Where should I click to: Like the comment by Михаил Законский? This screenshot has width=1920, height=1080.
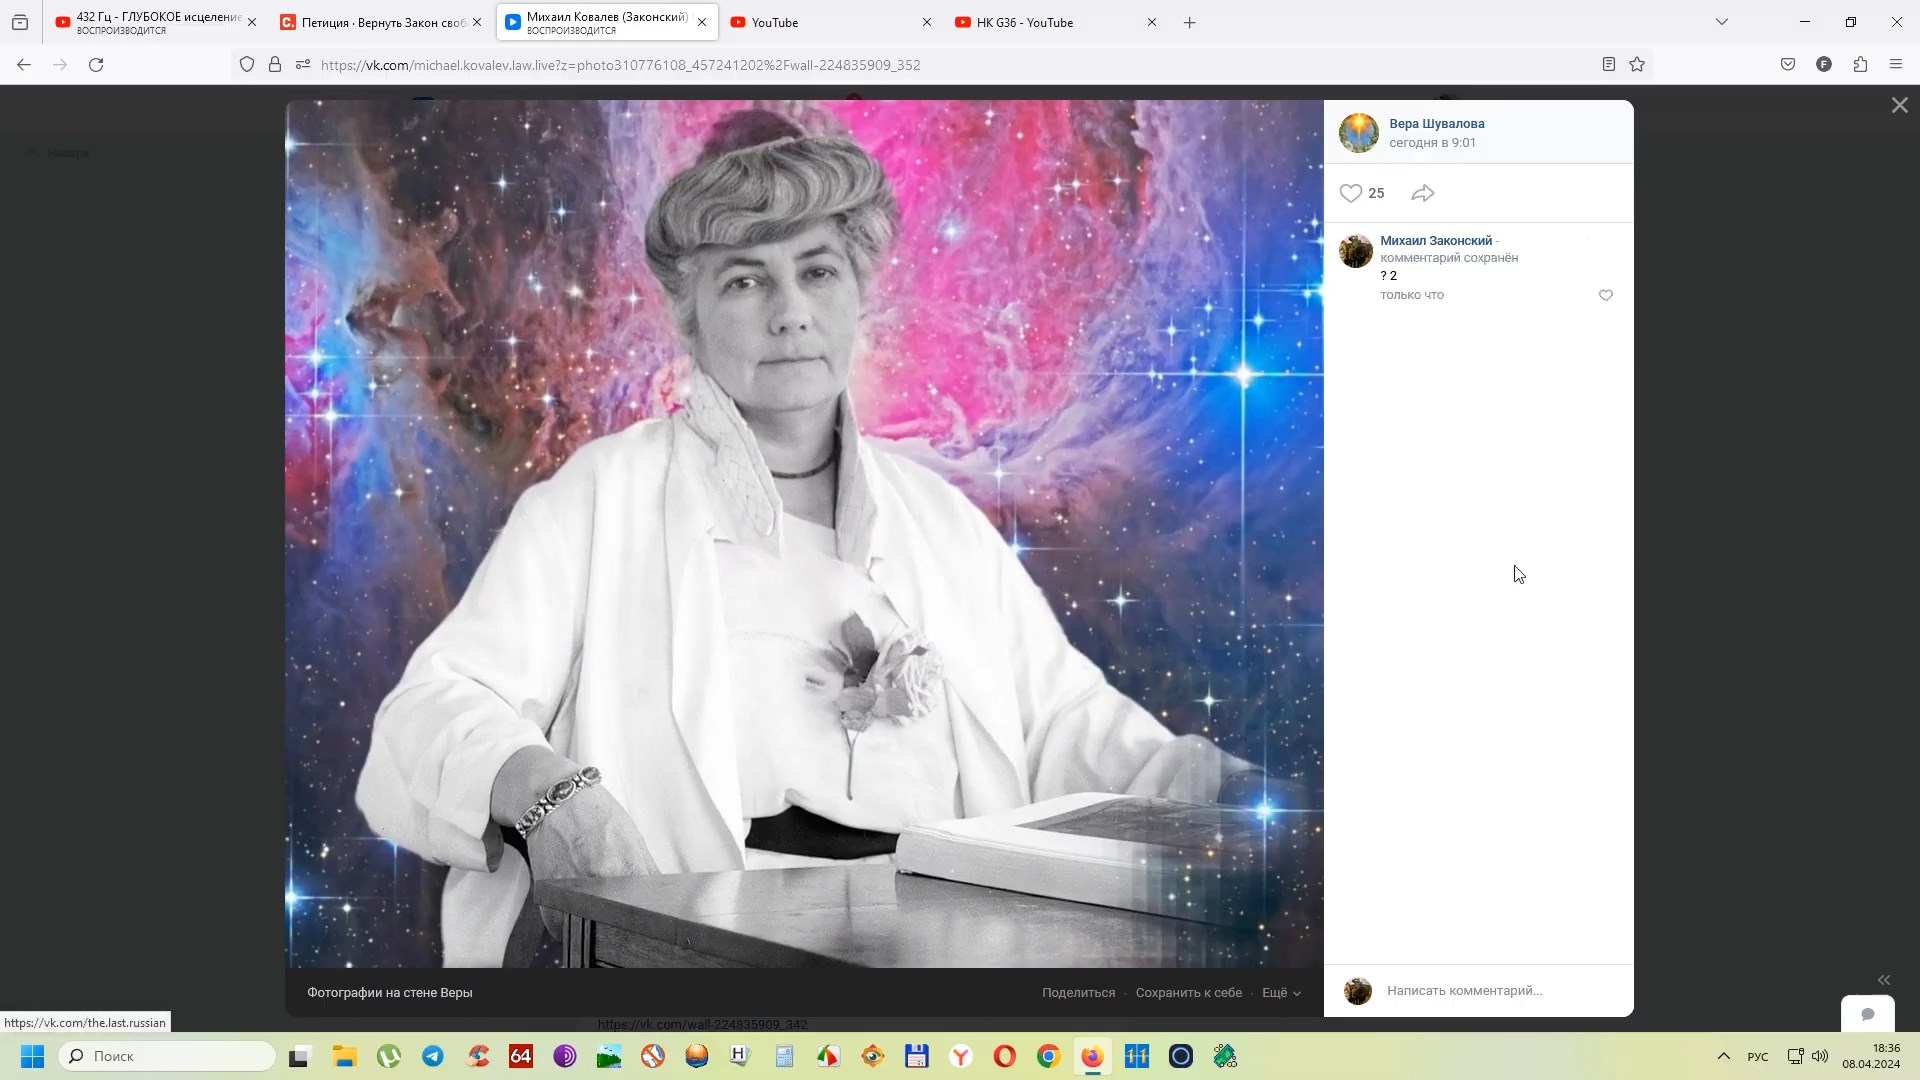tap(1605, 295)
